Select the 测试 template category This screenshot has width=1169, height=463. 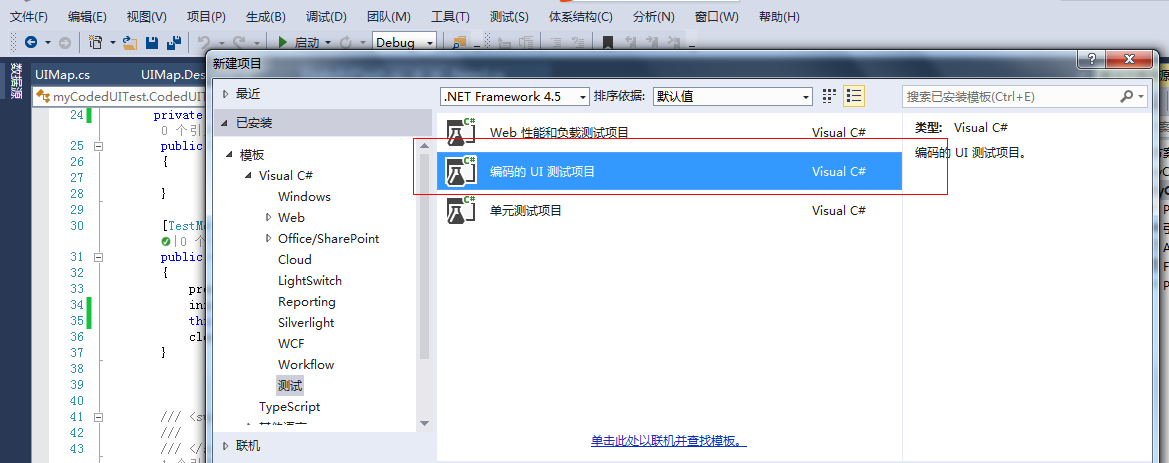pos(290,385)
